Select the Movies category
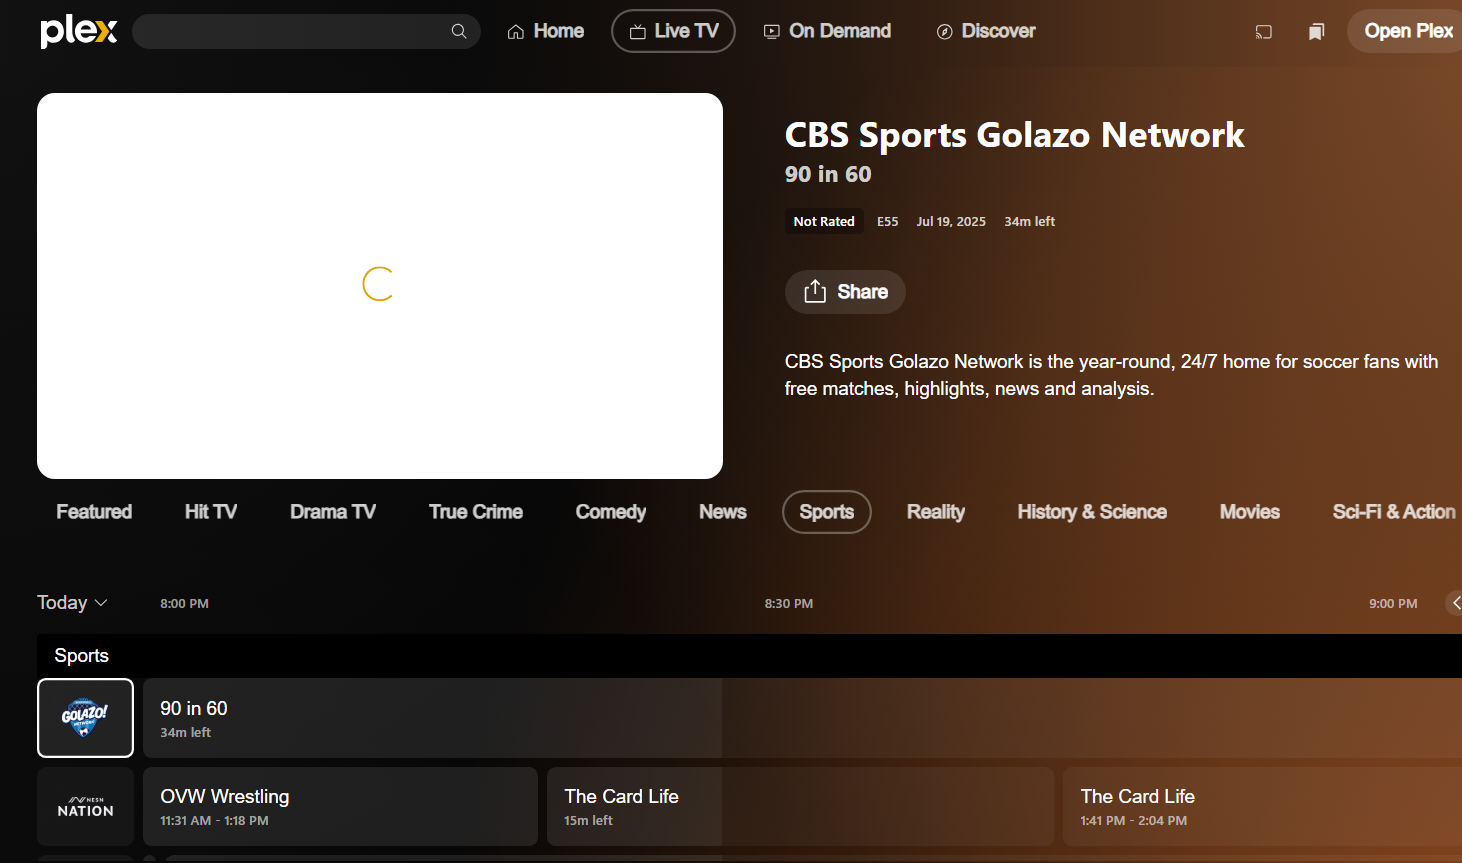 [x=1249, y=511]
